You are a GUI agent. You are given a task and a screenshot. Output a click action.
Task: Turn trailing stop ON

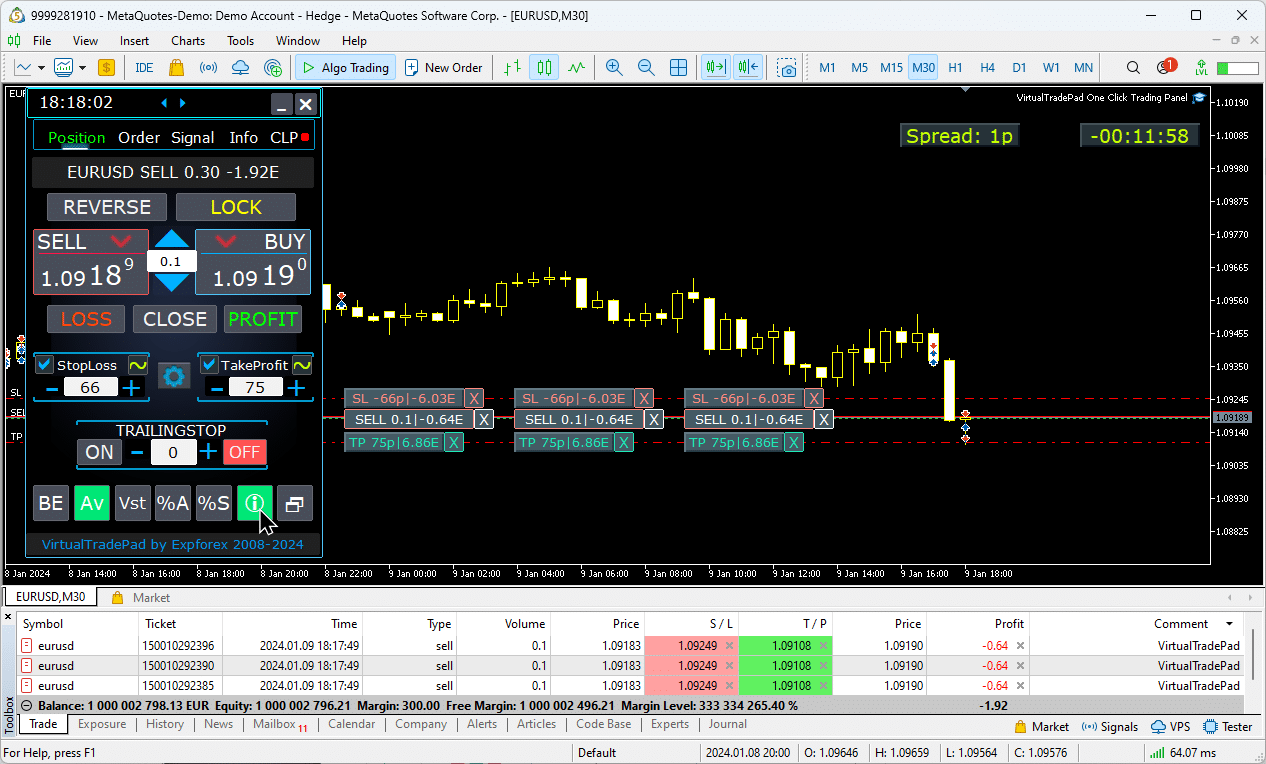99,452
